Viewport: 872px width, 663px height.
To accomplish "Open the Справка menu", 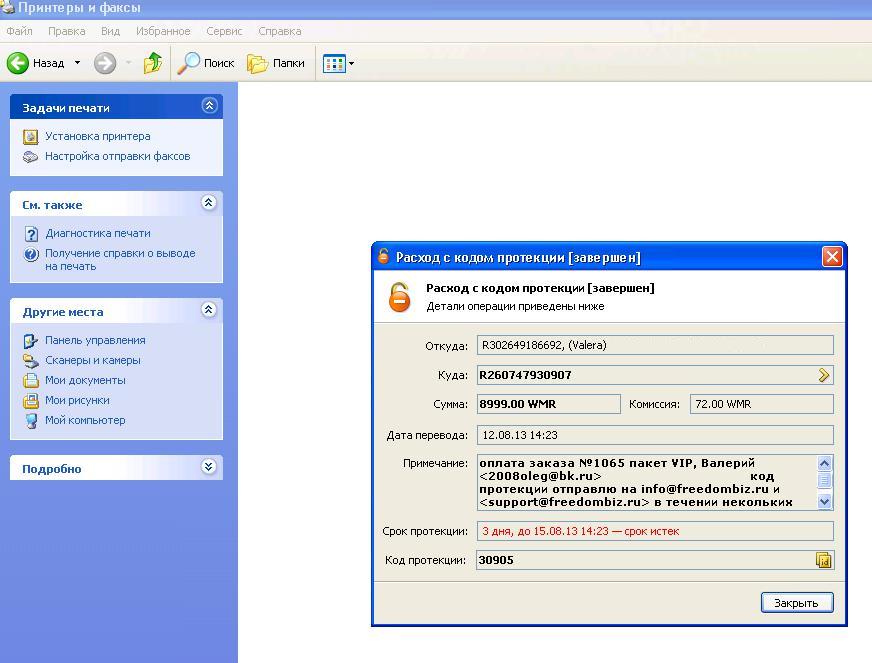I will [x=280, y=31].
